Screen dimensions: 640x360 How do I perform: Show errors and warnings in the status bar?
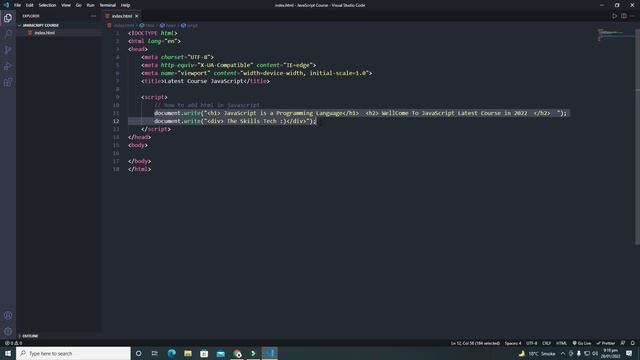click(x=13, y=343)
